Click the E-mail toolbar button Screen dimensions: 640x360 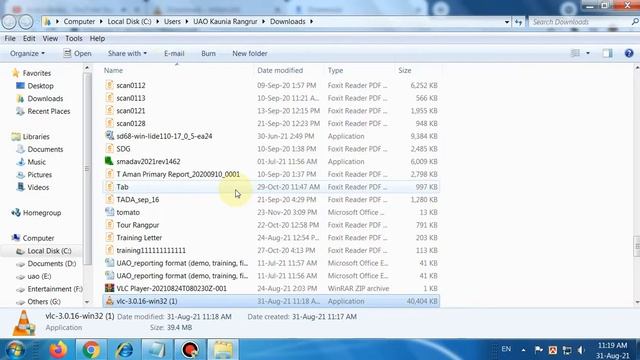[x=174, y=53]
